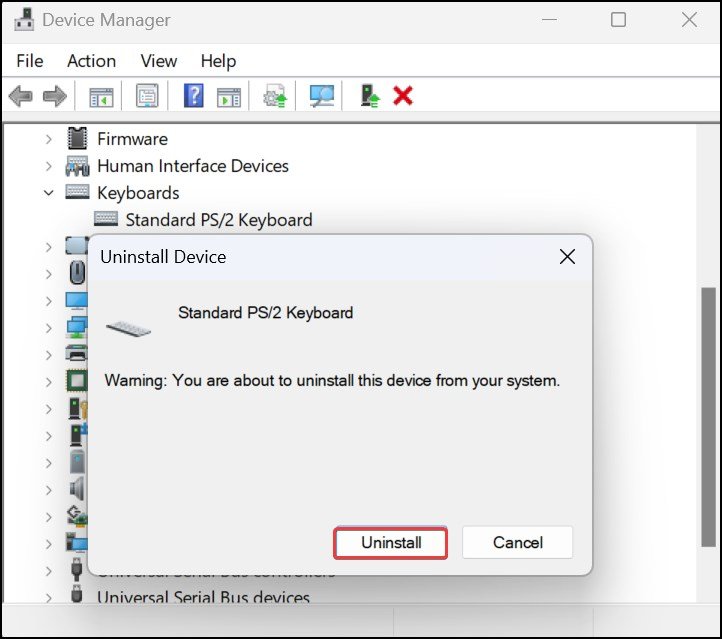Expand the Firmware category
The width and height of the screenshot is (722, 639).
pyautogui.click(x=49, y=139)
